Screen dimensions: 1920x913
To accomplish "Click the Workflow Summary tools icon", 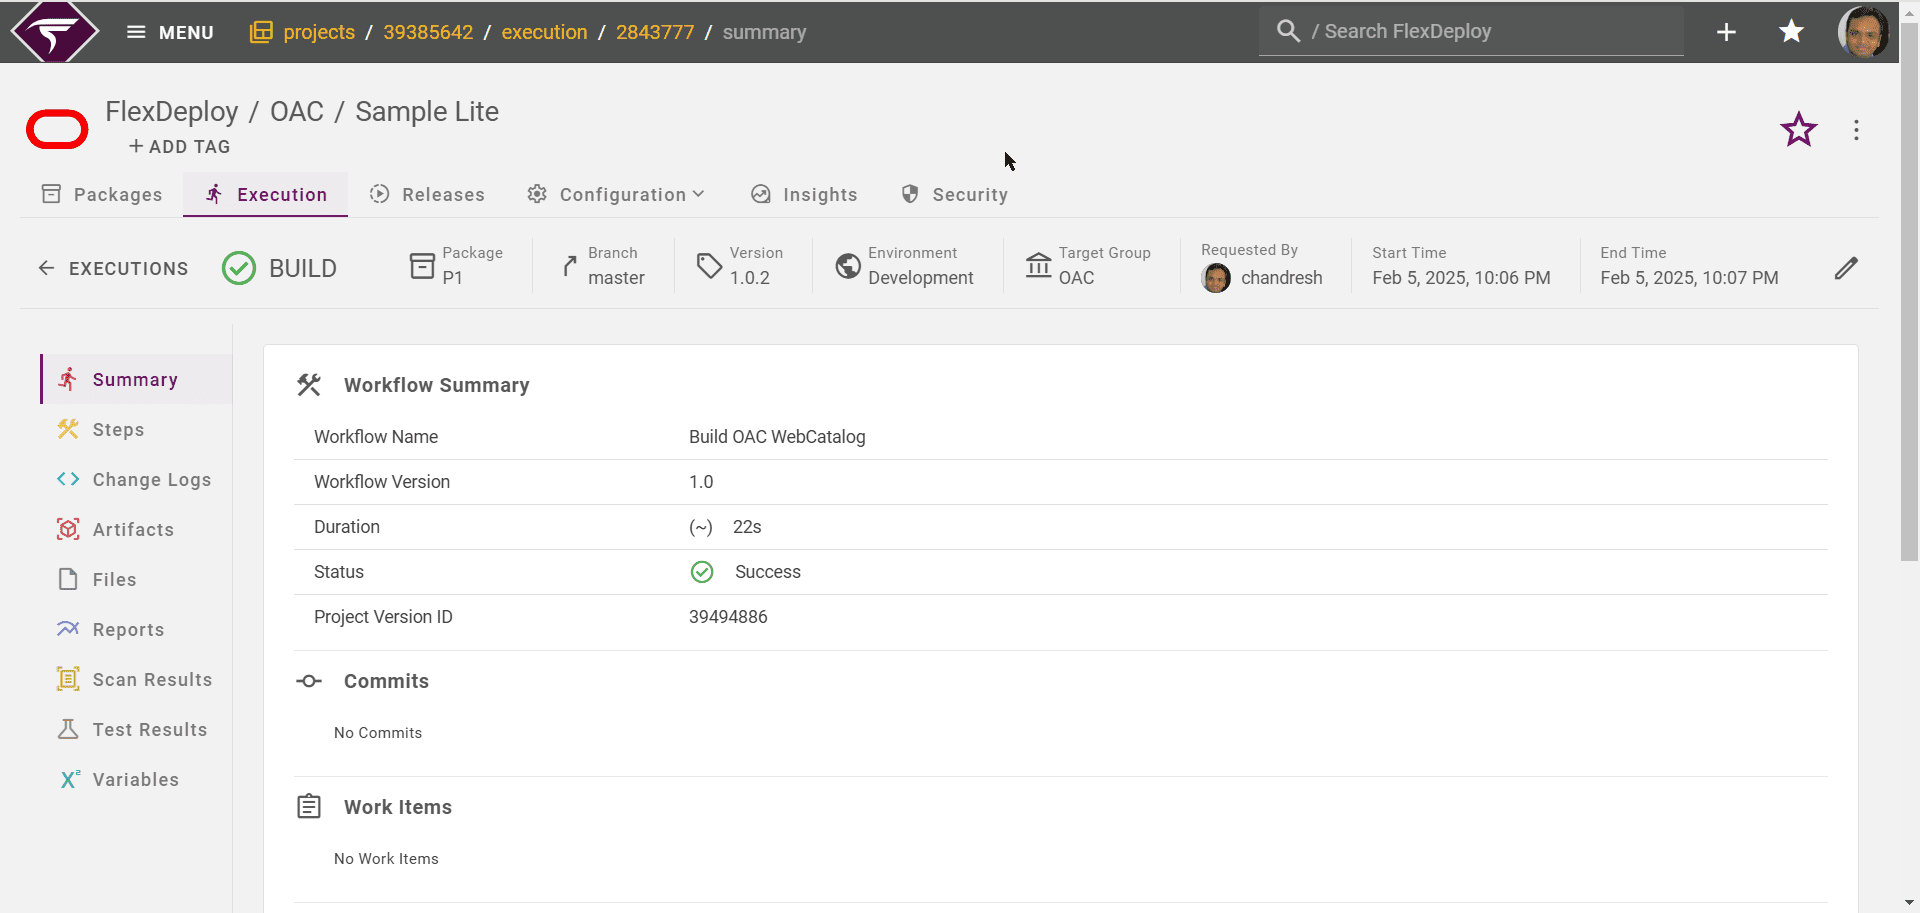I will (309, 385).
